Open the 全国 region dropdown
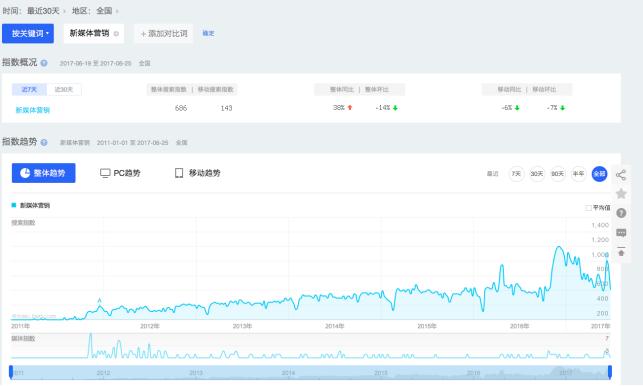This screenshot has height=386, width=643. pos(107,11)
